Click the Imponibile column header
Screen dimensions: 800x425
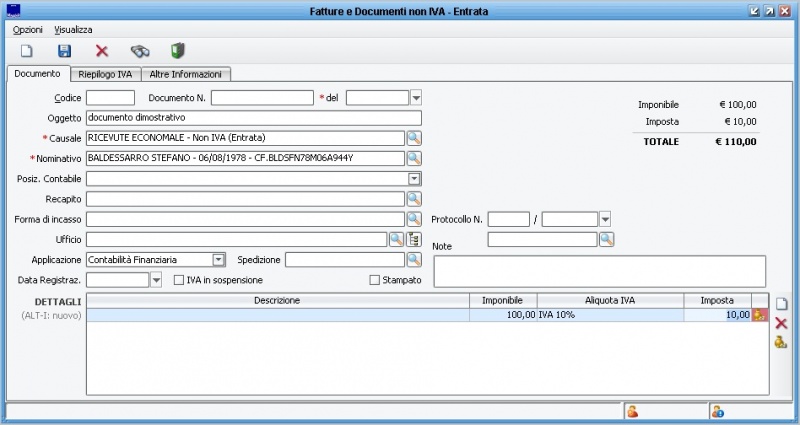pyautogui.click(x=503, y=301)
